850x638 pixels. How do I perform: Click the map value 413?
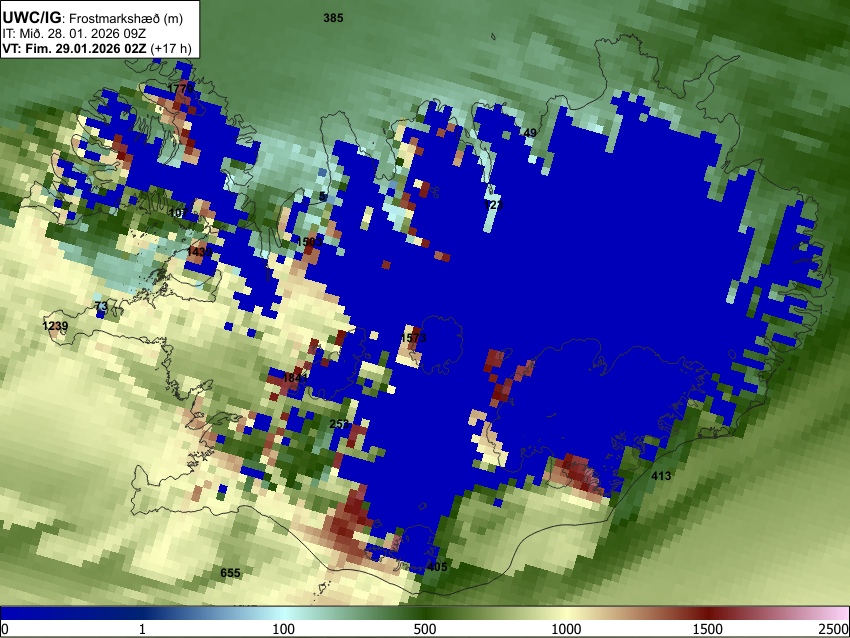pyautogui.click(x=661, y=476)
